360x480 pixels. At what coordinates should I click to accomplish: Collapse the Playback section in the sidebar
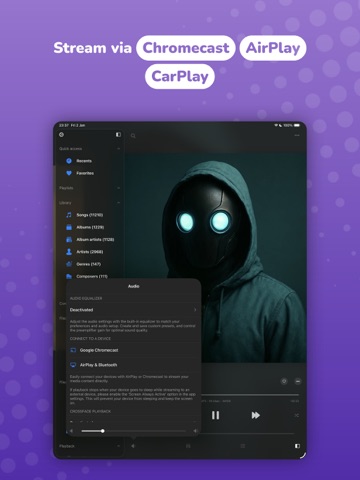[x=119, y=446]
